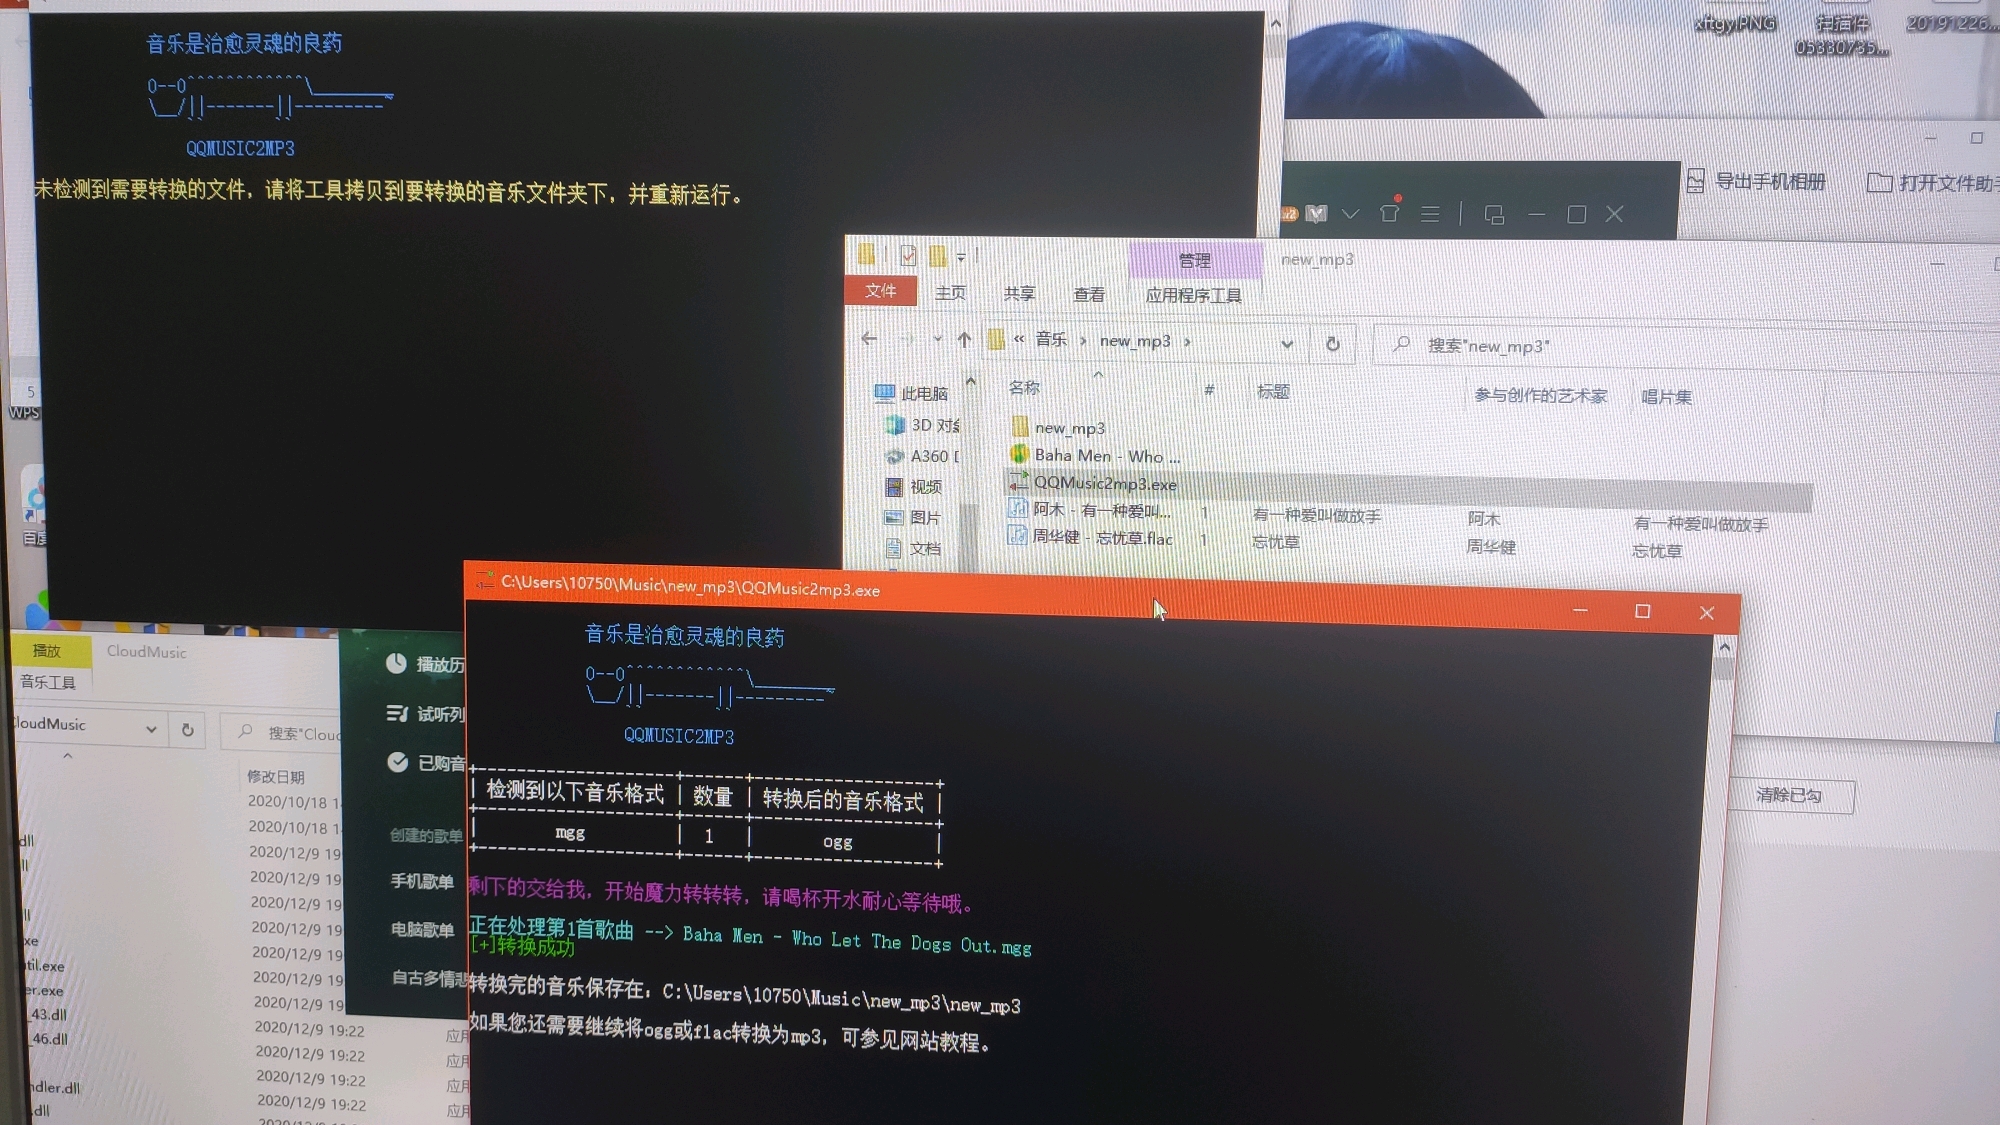Maximize the QQMusic2mp3.exe console window
This screenshot has height=1125, width=2000.
point(1642,611)
